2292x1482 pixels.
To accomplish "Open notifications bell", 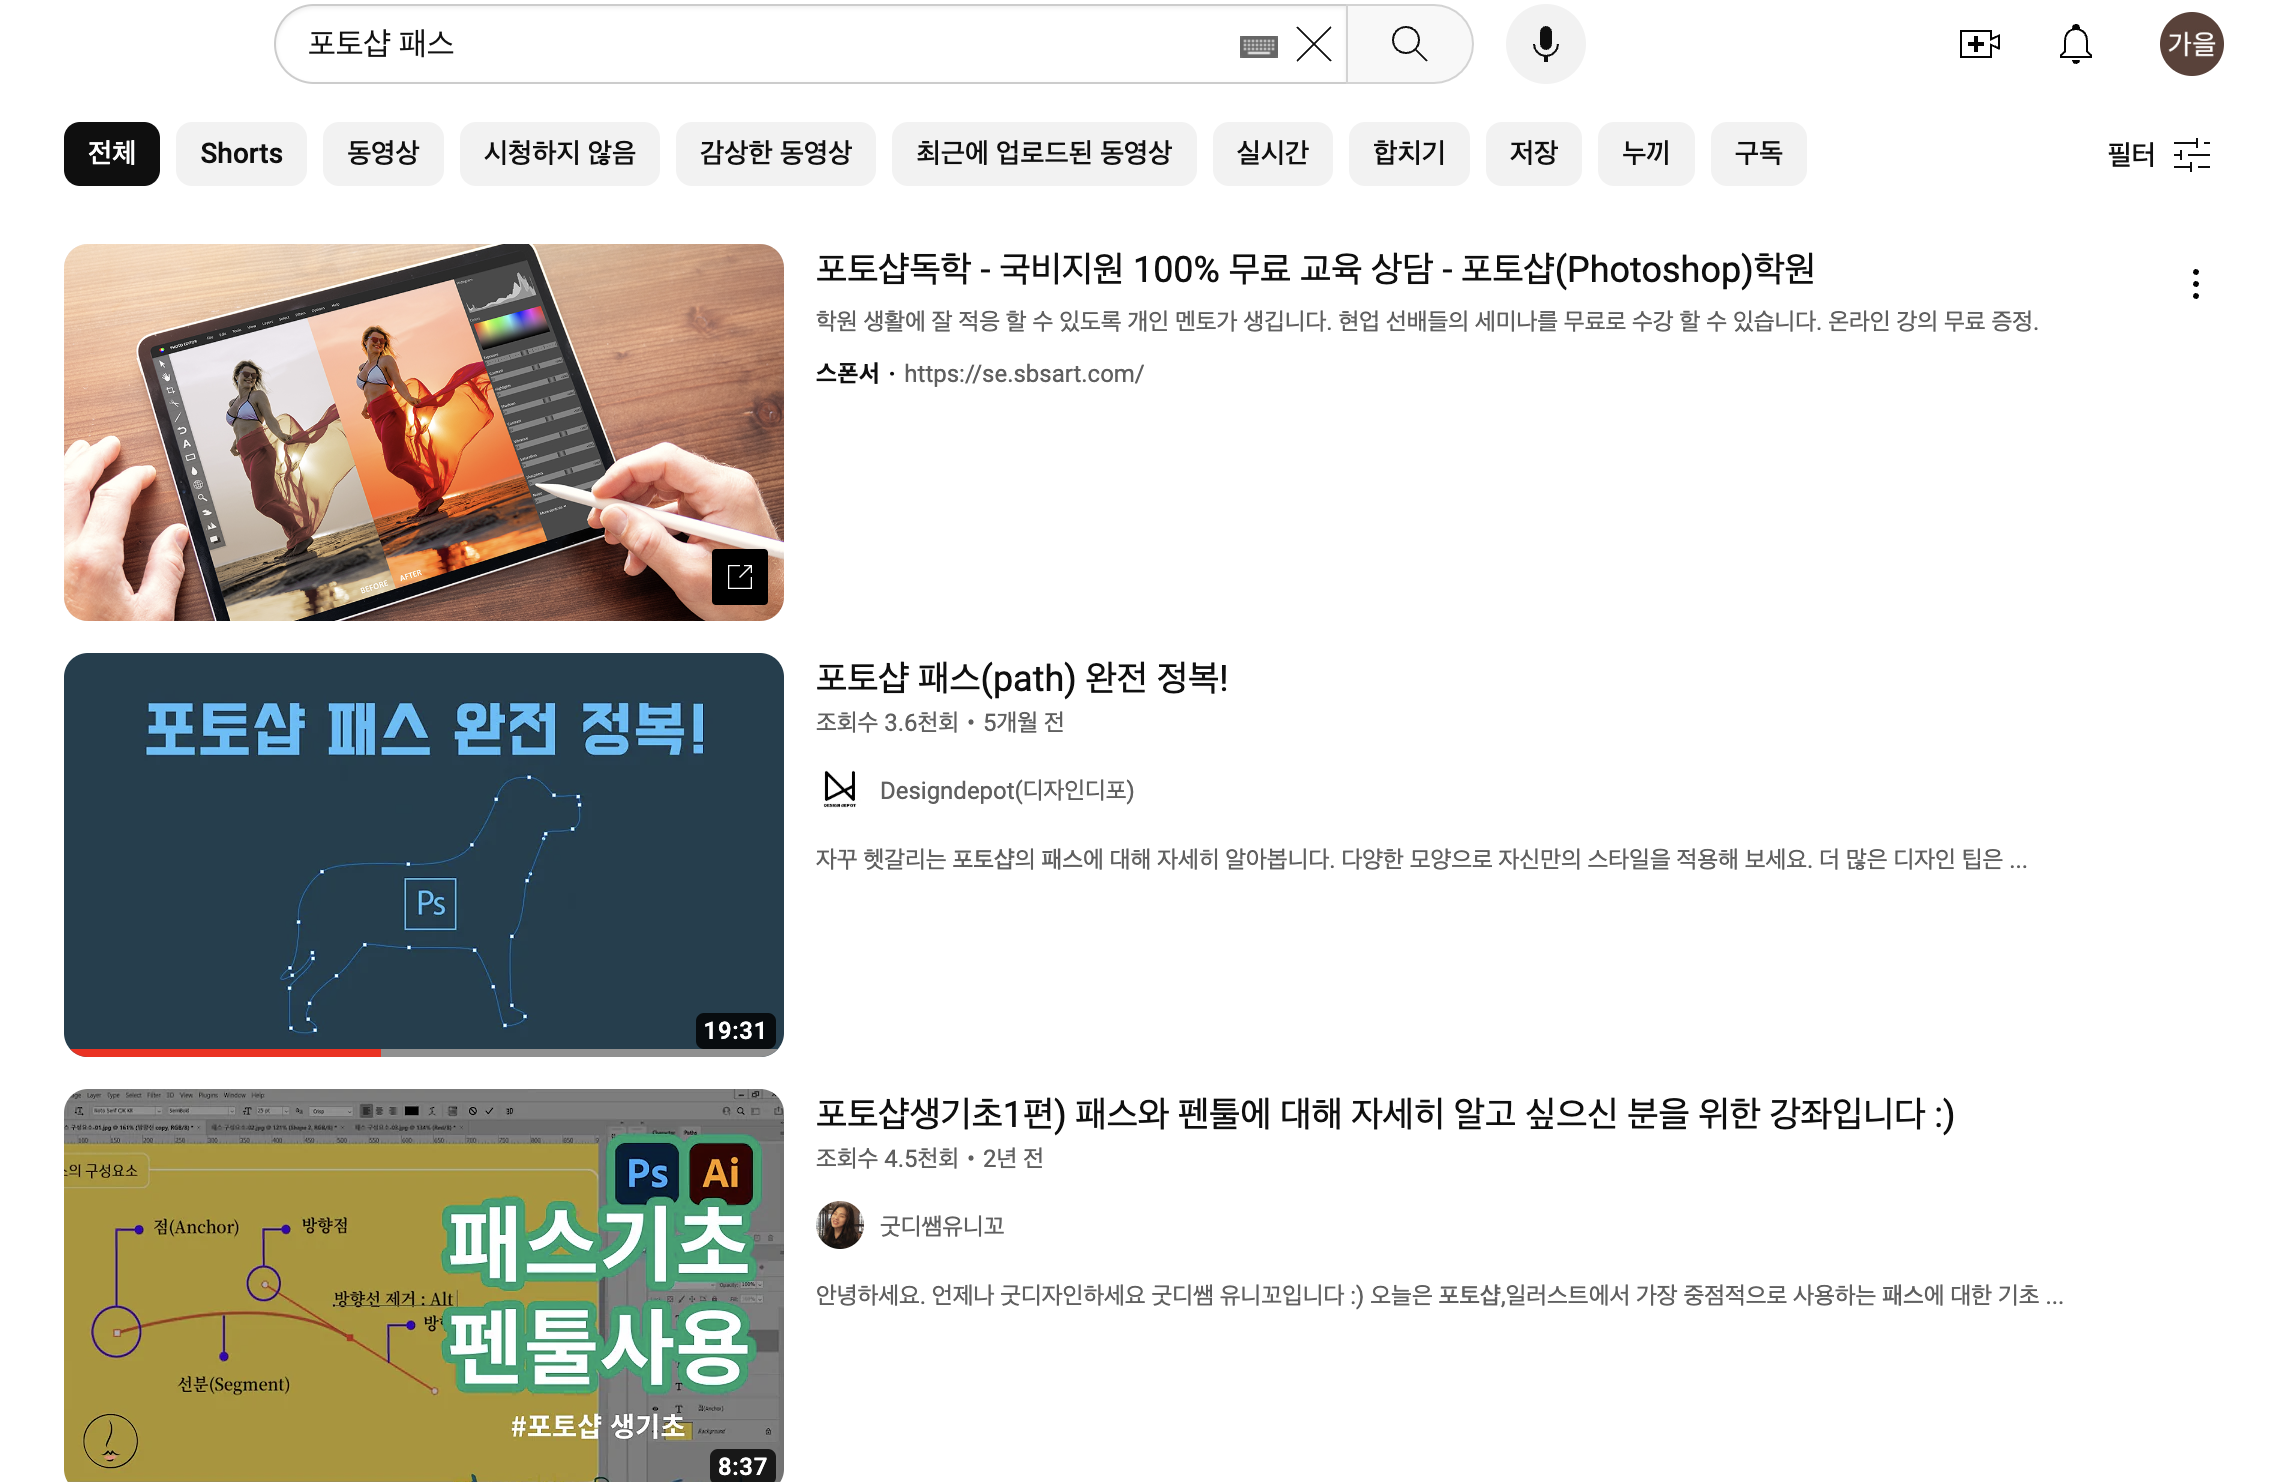I will [2075, 44].
